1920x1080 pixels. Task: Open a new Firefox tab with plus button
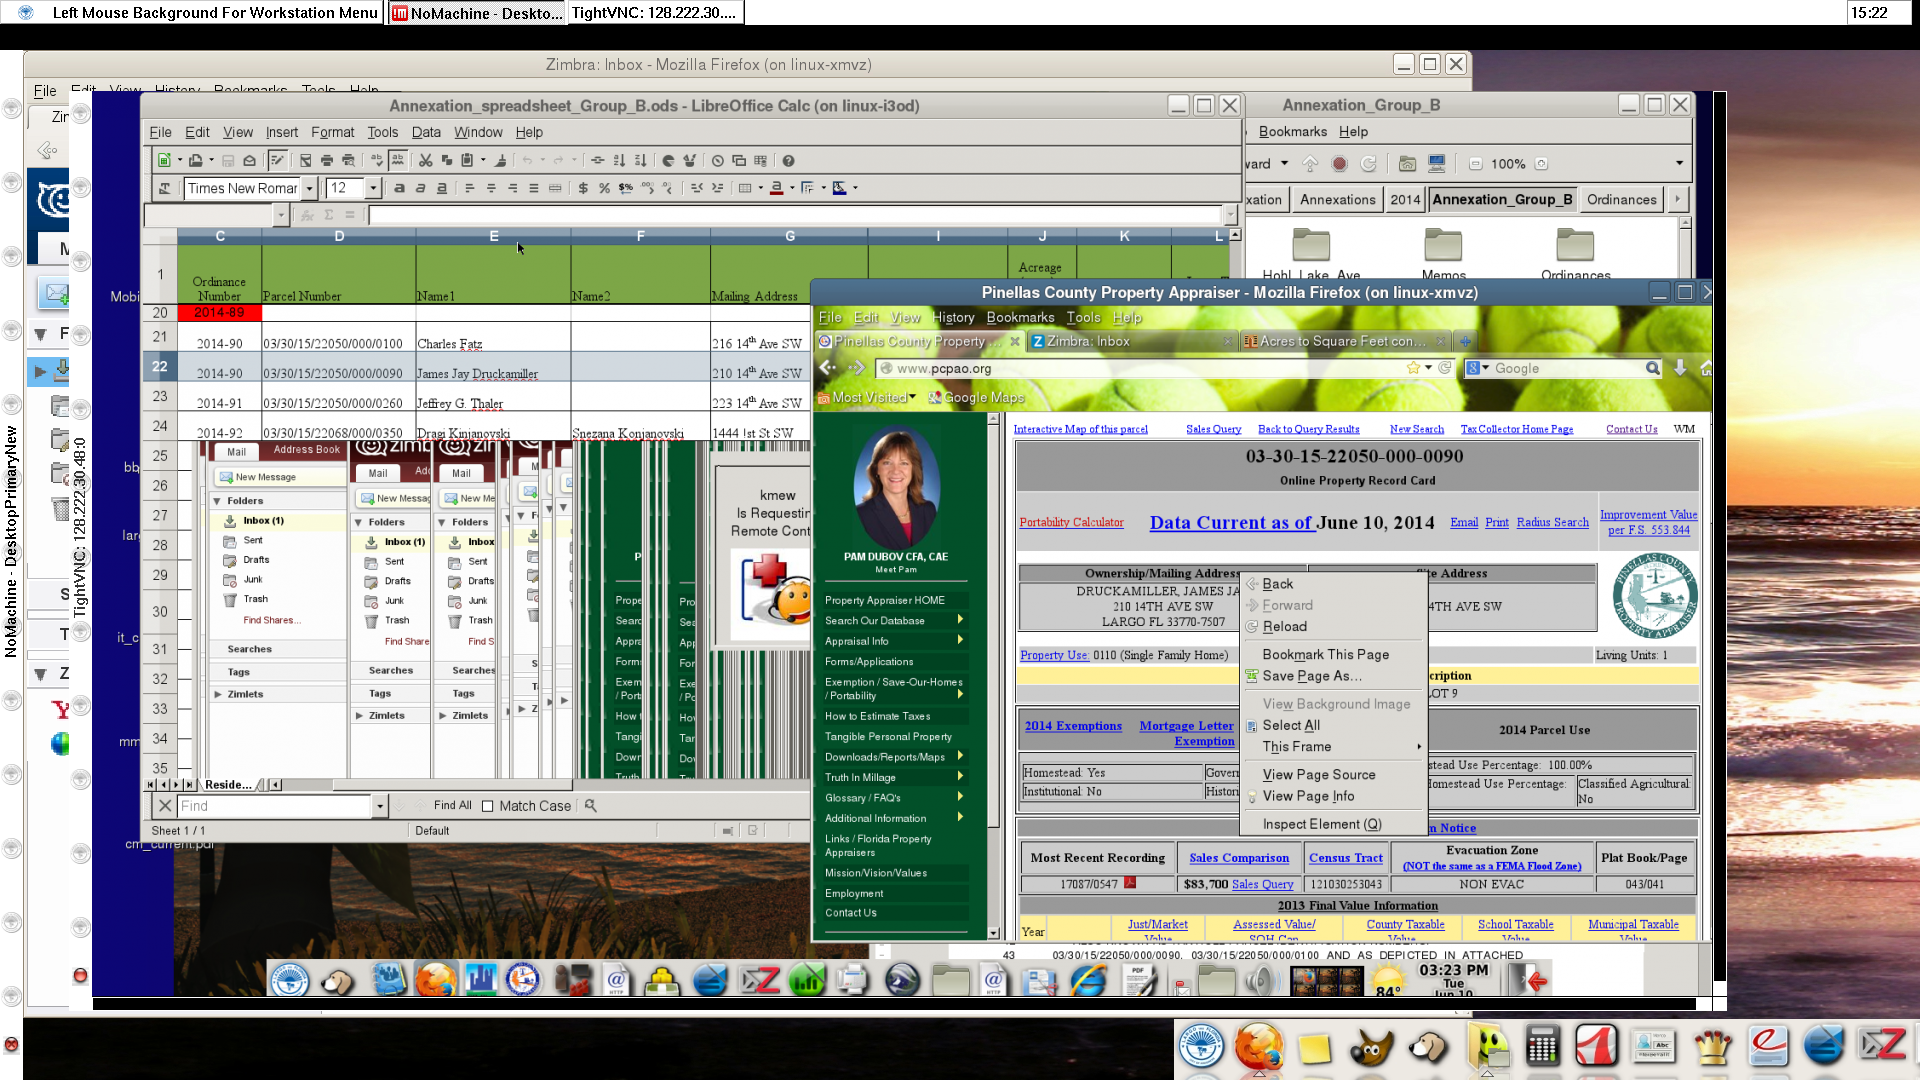point(1465,341)
